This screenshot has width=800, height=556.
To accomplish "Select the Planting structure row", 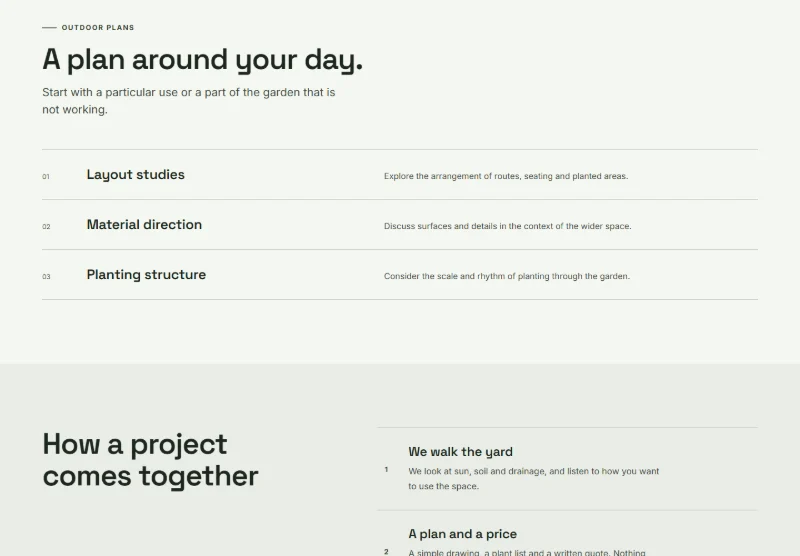I will pos(400,274).
